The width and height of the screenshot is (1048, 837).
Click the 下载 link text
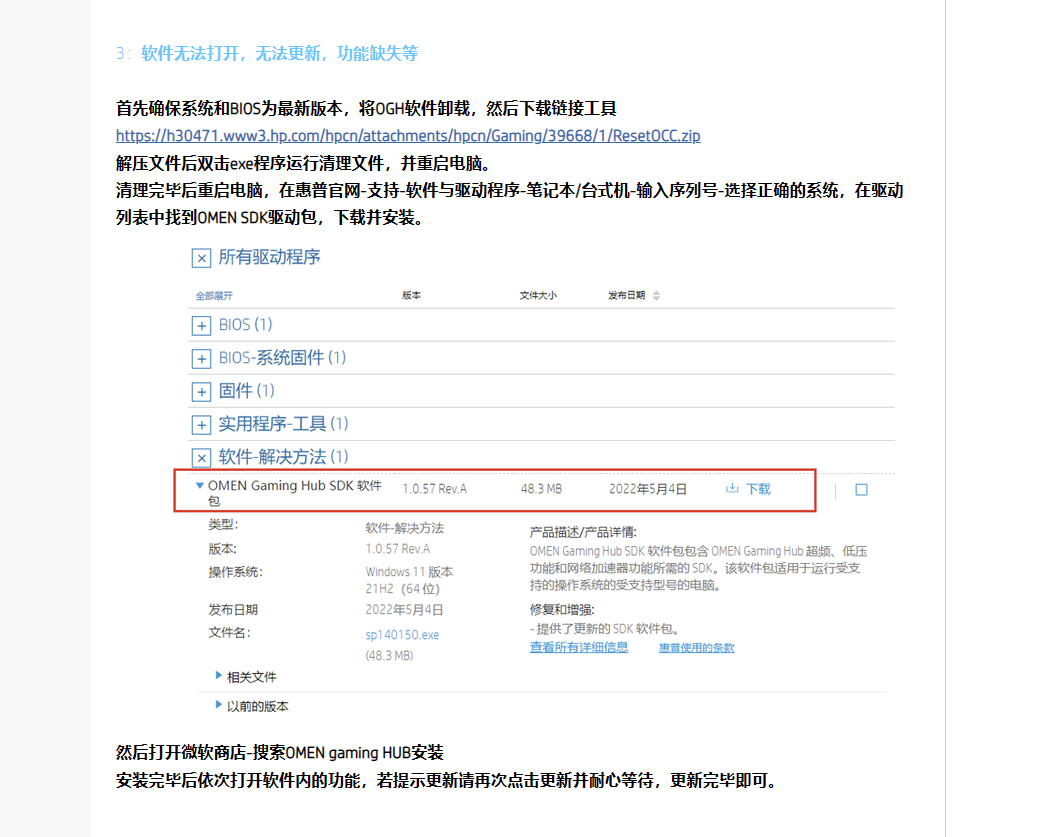[758, 489]
